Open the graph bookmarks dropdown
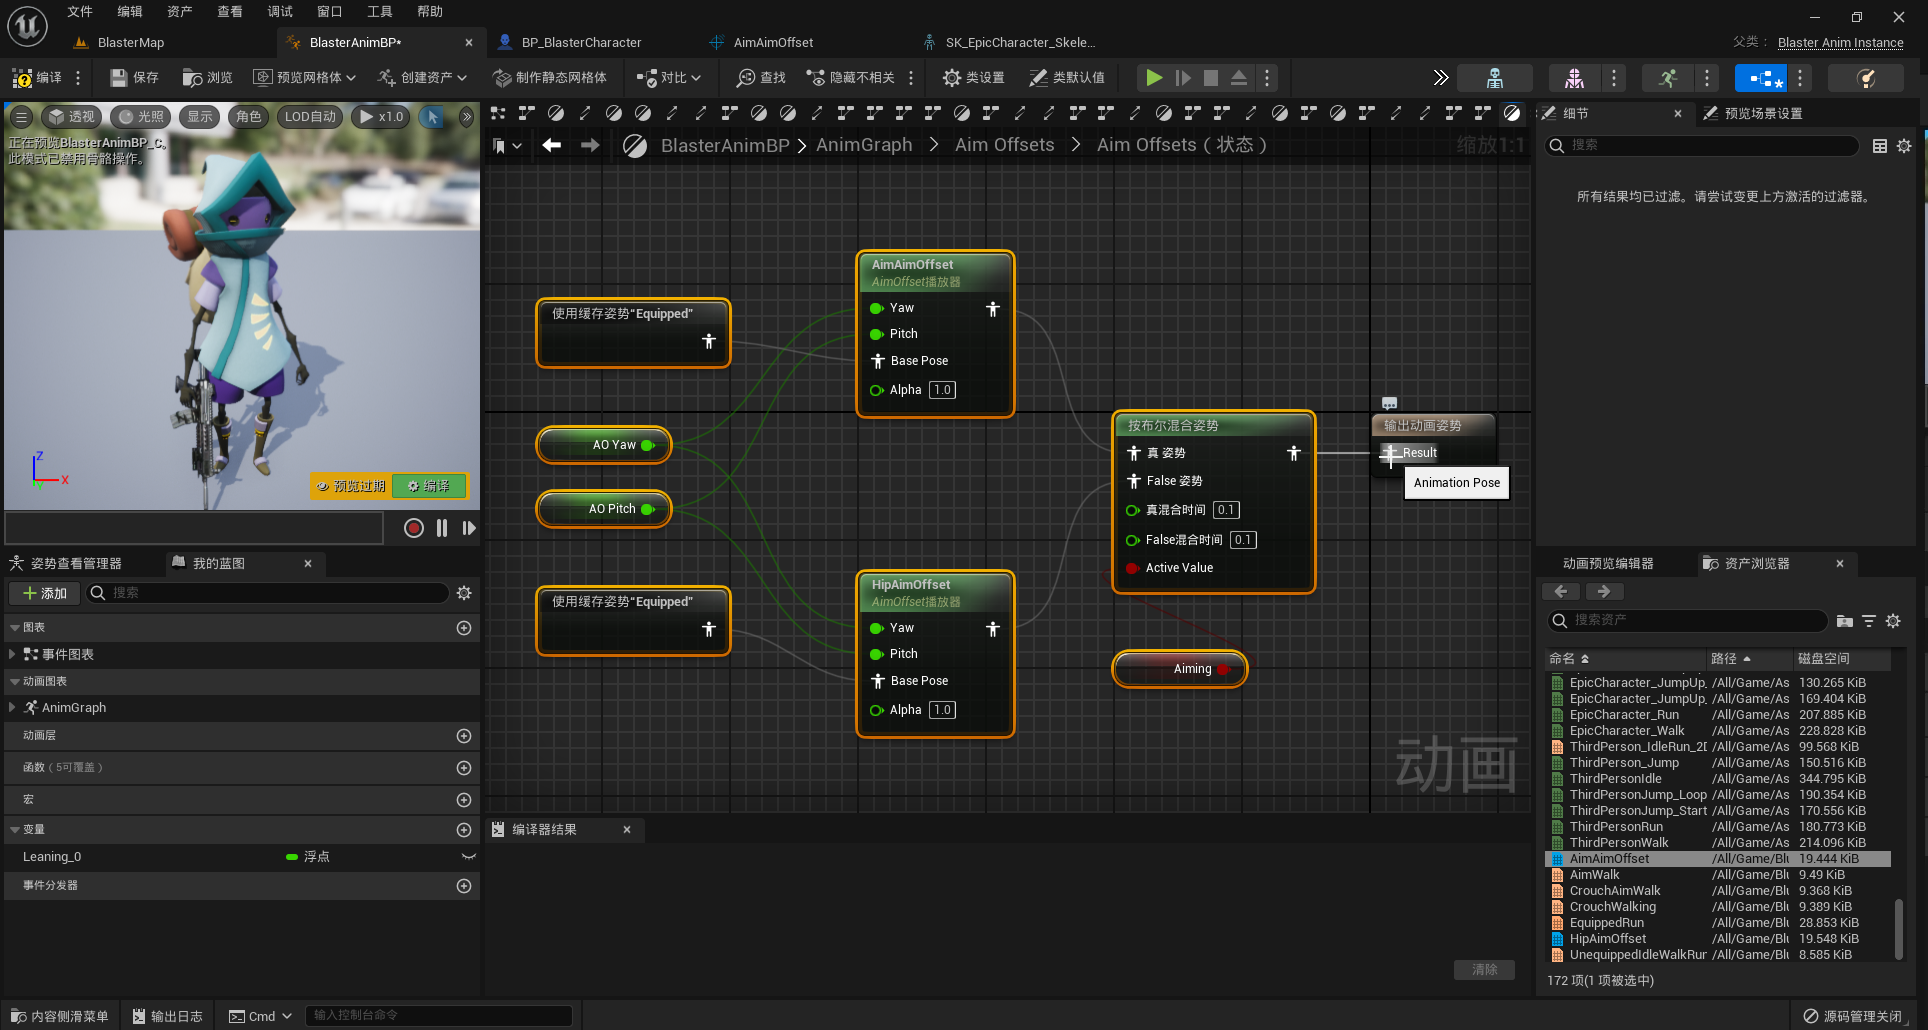Viewport: 1928px width, 1030px height. (x=508, y=145)
